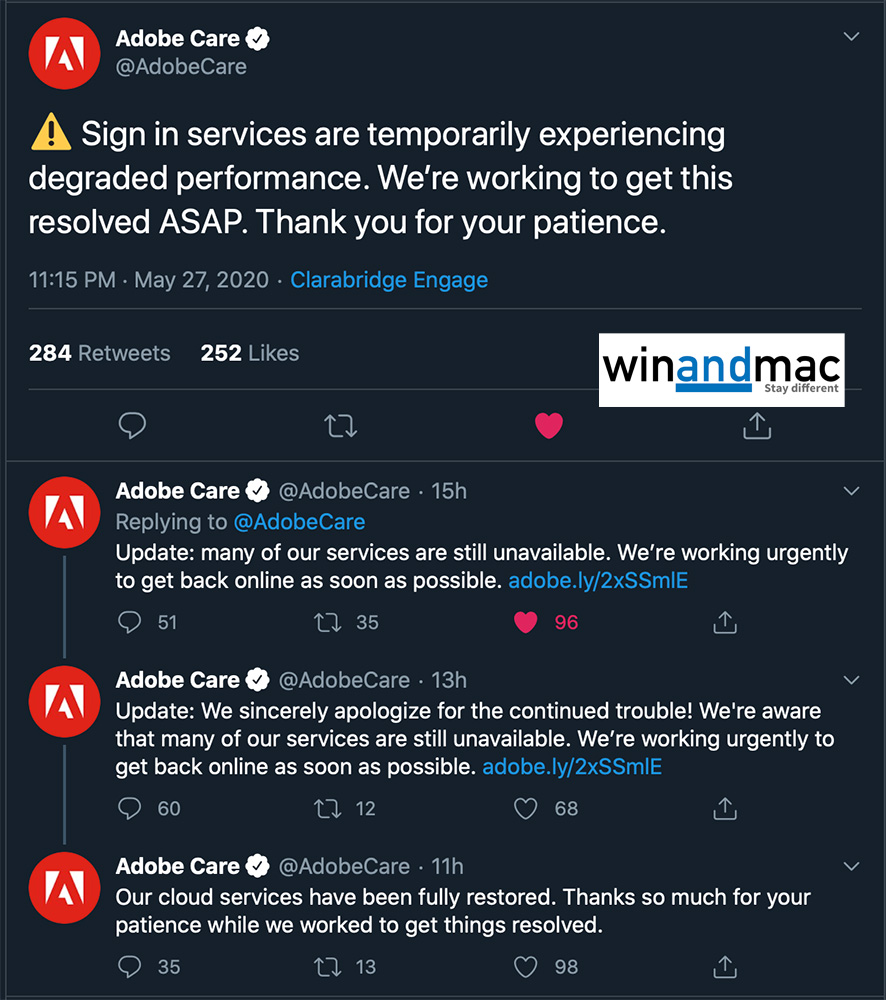Reply to the 'fully restored' tweet
The height and width of the screenshot is (1000, 886).
[130, 967]
